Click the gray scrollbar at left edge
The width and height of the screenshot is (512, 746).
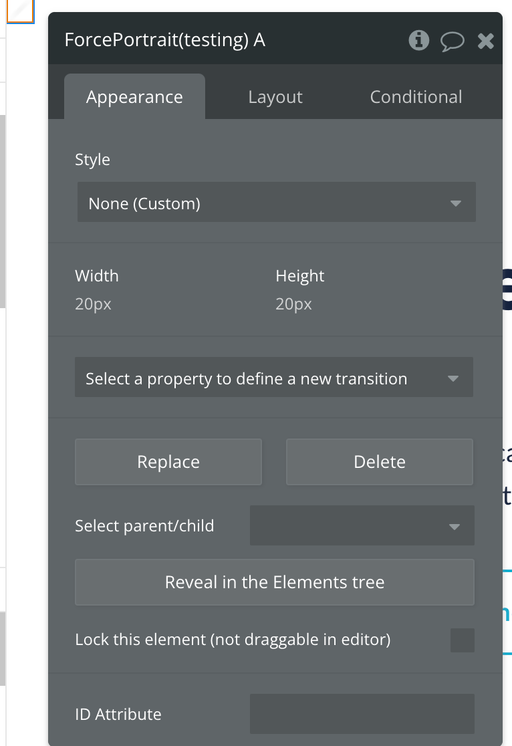click(2, 211)
